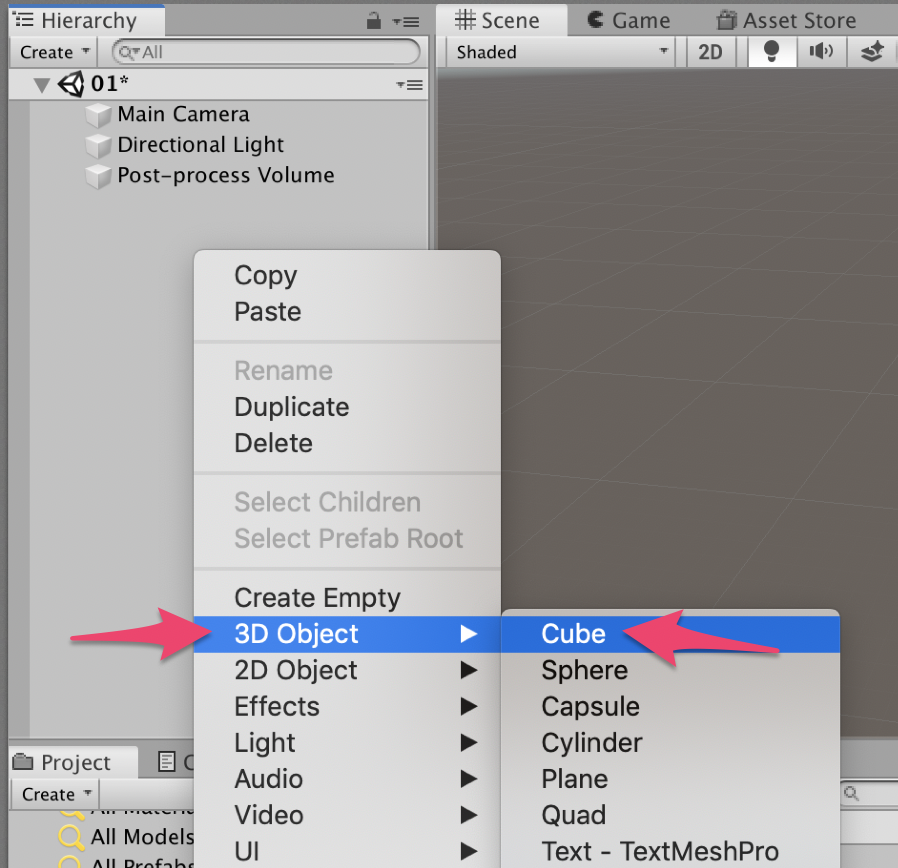Open the Audio submenu

click(347, 779)
